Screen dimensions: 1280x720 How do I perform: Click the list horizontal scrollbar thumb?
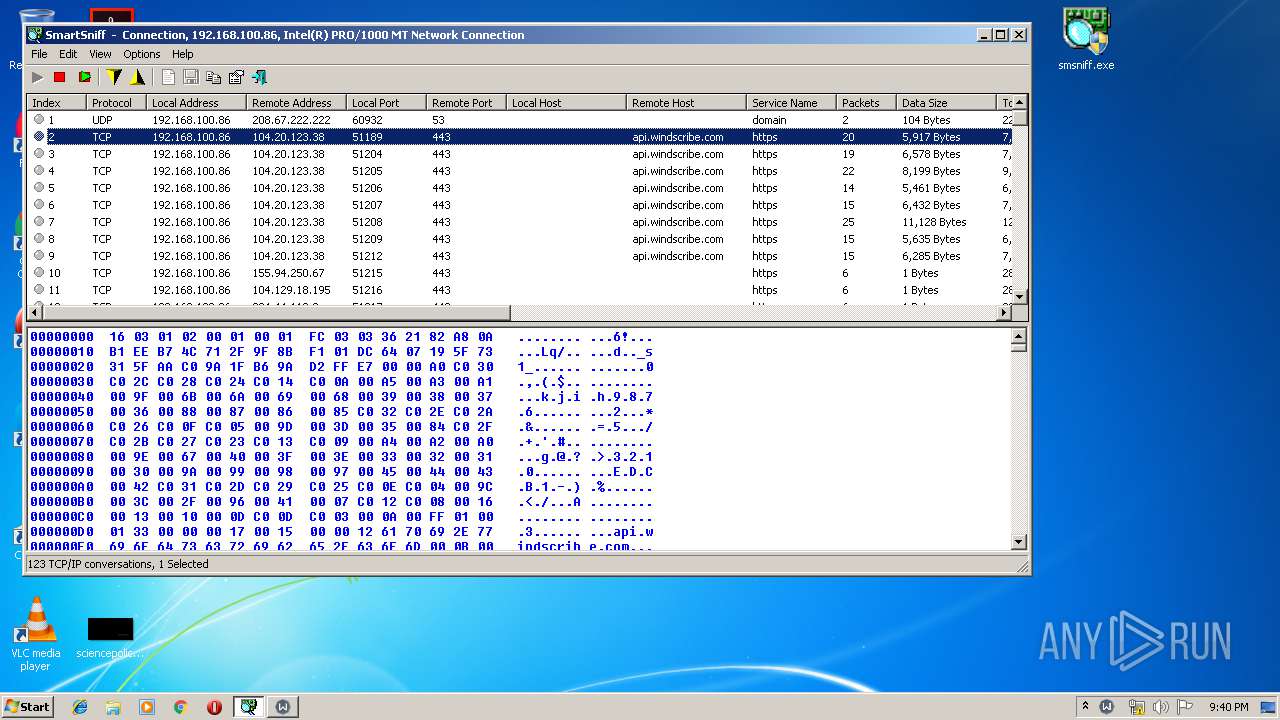coord(275,313)
